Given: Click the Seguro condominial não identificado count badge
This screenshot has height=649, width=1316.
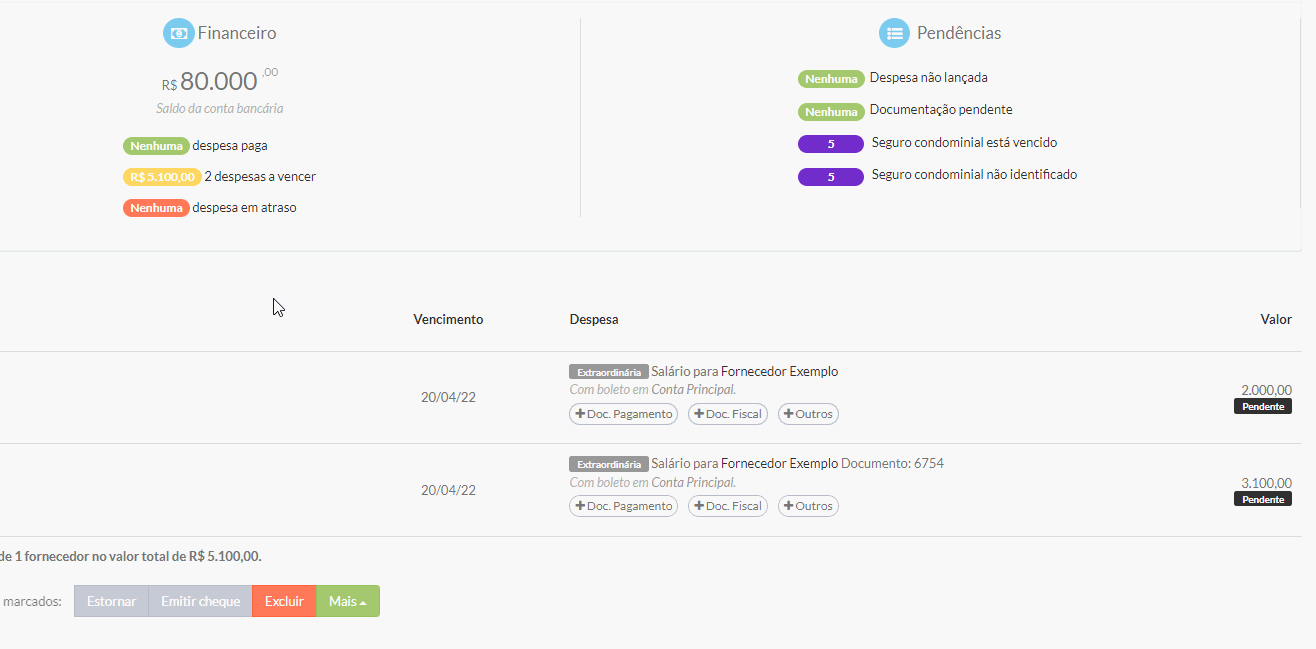Looking at the screenshot, I should coord(831,177).
